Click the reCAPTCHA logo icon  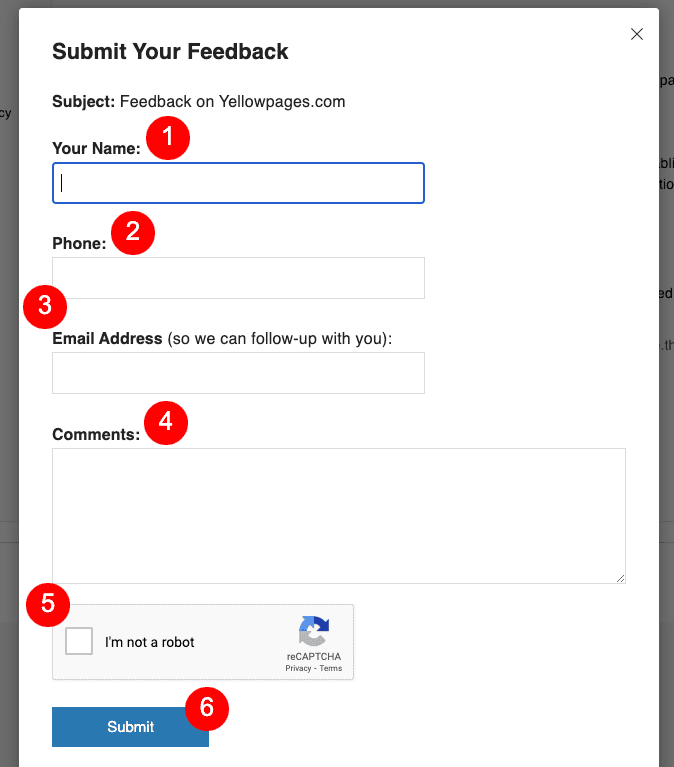314,631
